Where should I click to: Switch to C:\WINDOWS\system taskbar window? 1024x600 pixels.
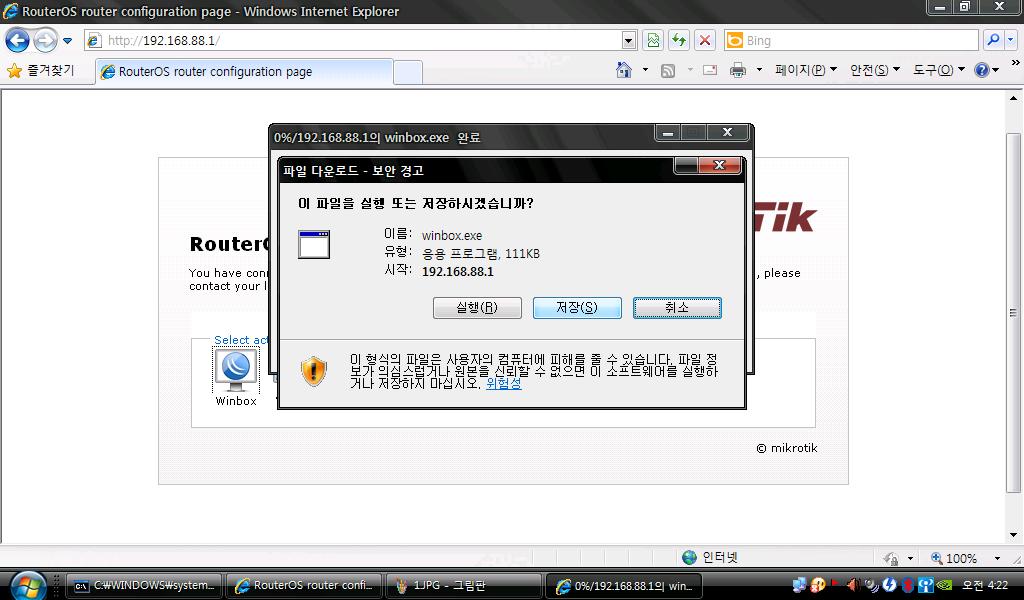(x=145, y=586)
